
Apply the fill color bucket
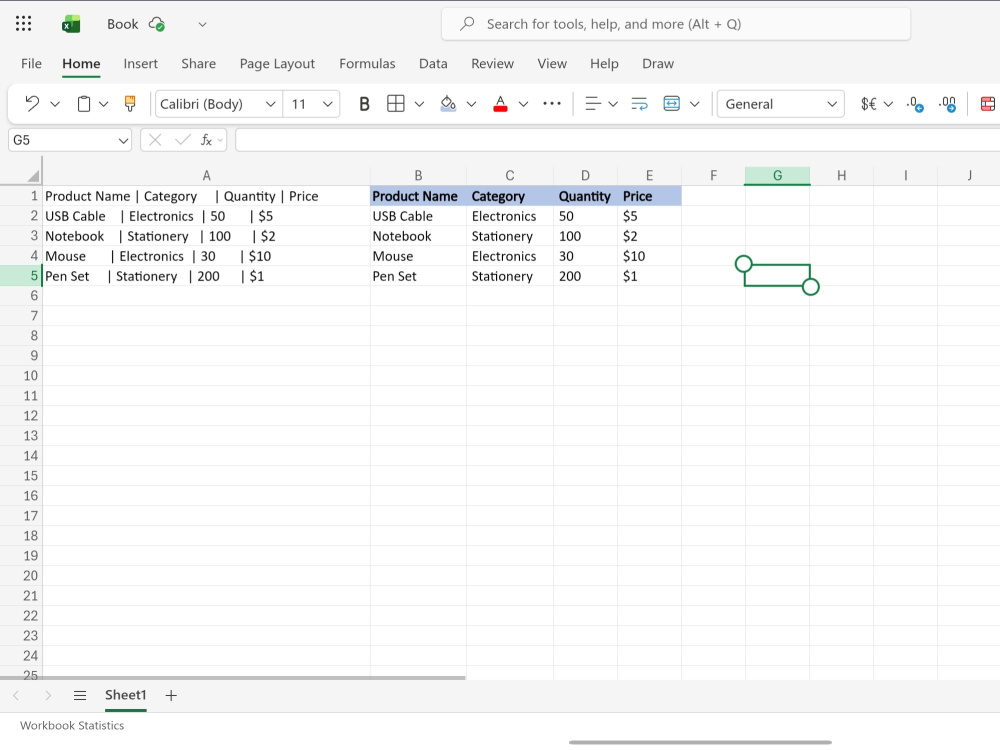(448, 104)
